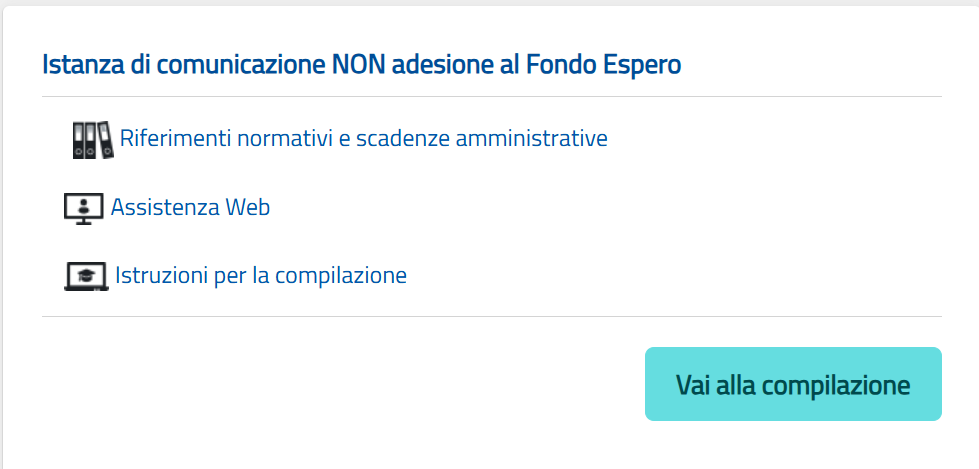Open Riferimenti normativi e scadenze amministrative link

tap(363, 138)
